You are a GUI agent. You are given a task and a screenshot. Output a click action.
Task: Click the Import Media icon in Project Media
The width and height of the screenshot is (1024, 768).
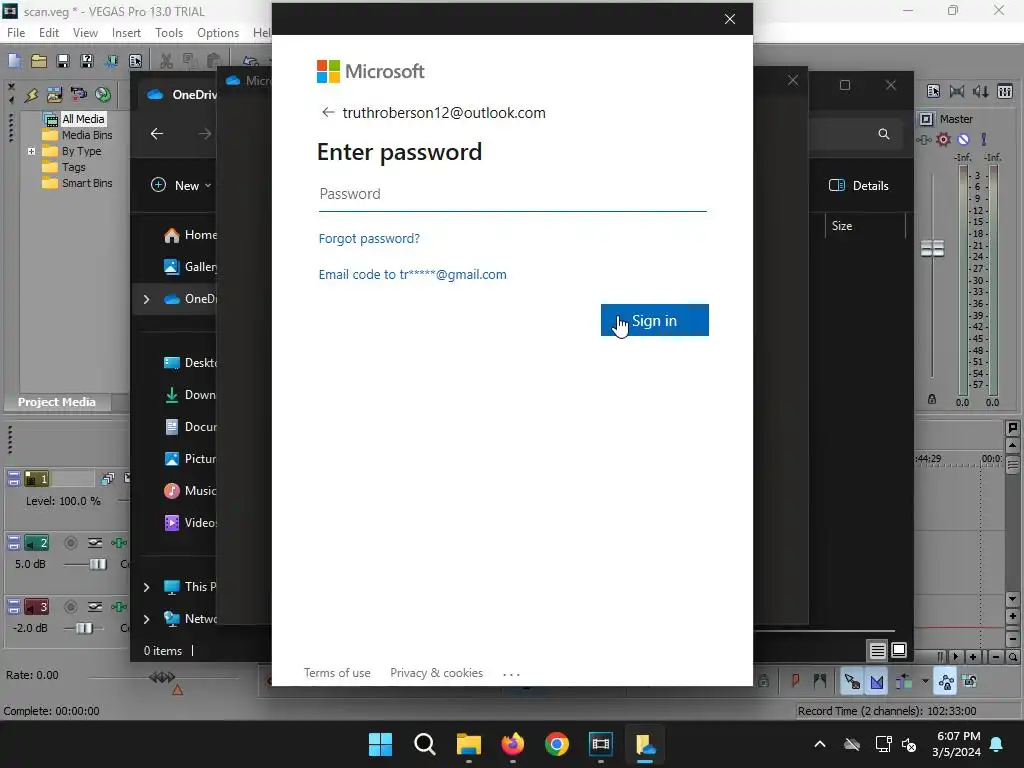click(x=55, y=95)
